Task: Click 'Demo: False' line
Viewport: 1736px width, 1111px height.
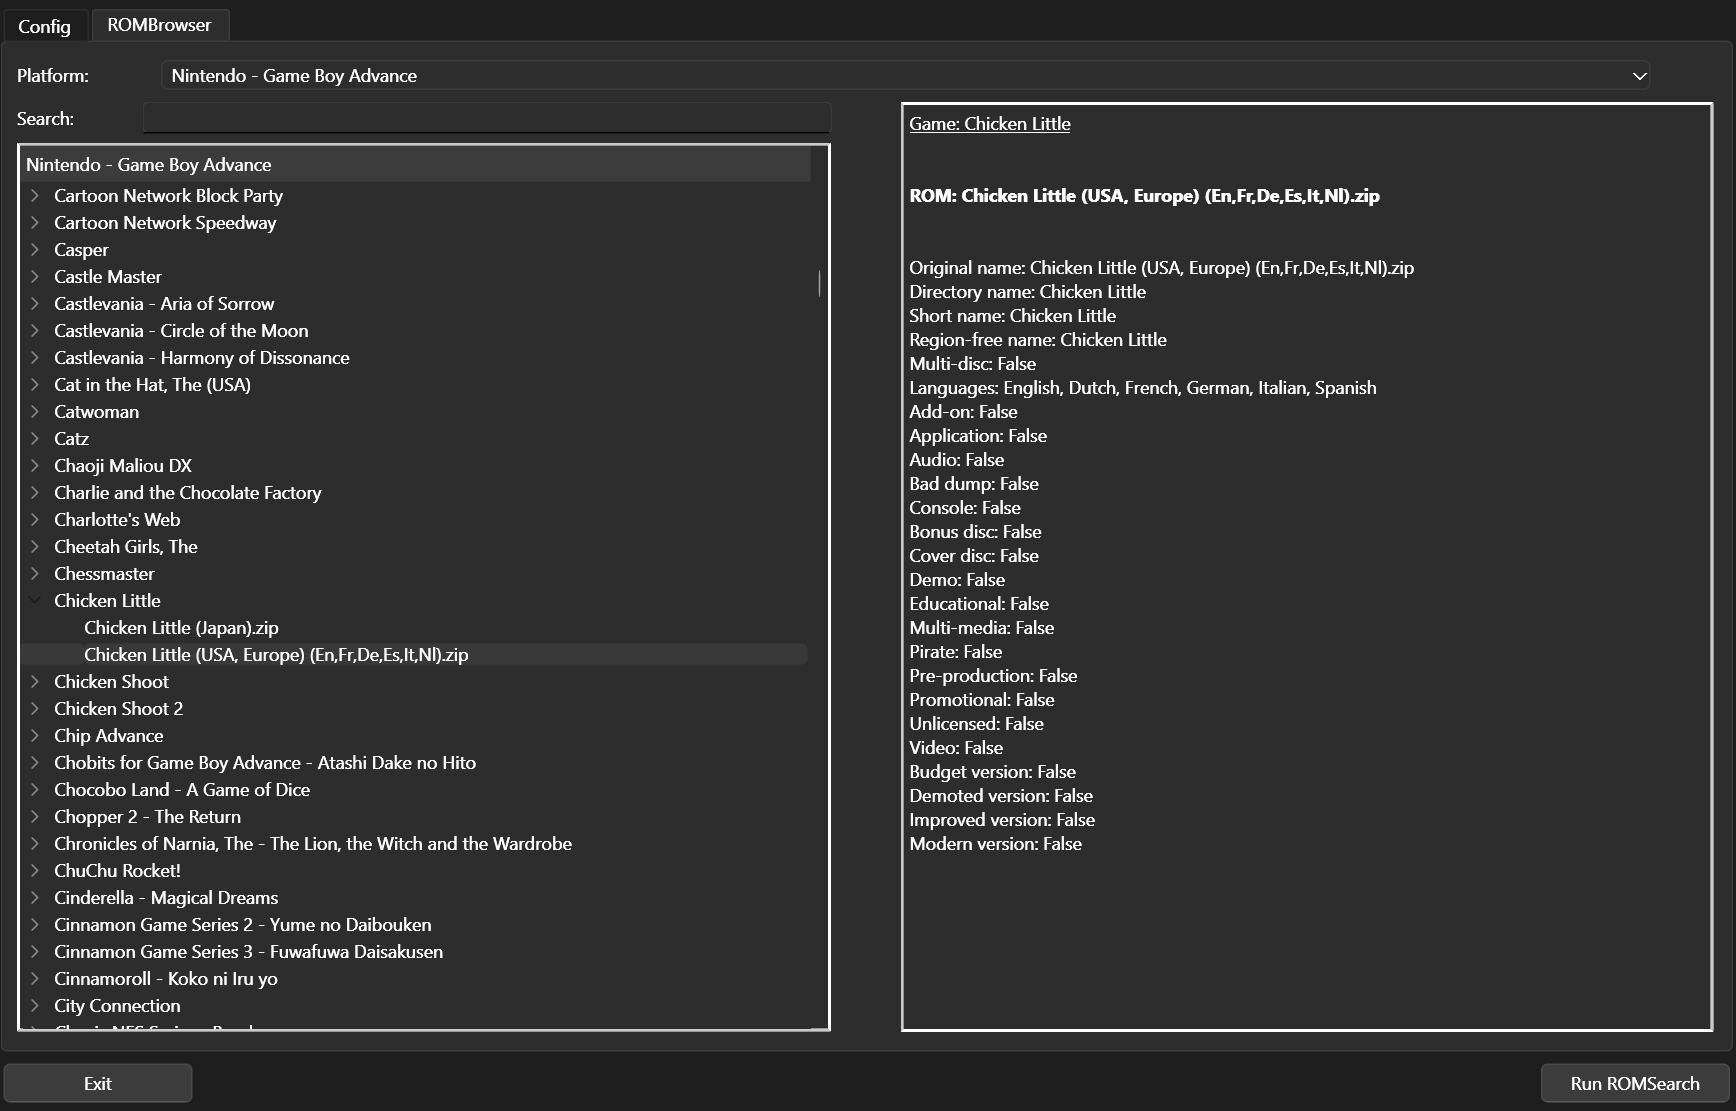Action: coord(957,580)
